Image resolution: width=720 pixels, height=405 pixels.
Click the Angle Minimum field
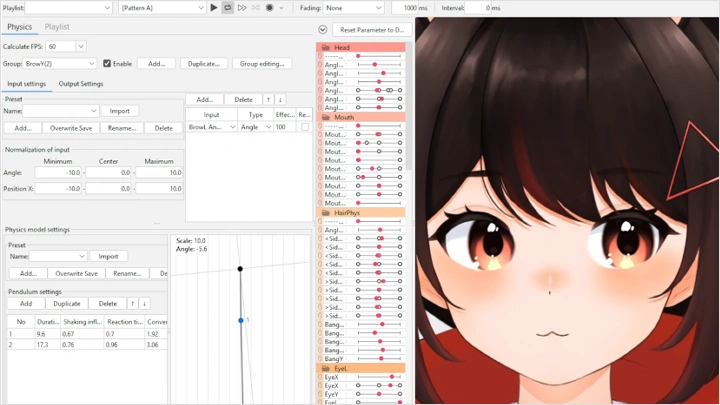tap(58, 173)
